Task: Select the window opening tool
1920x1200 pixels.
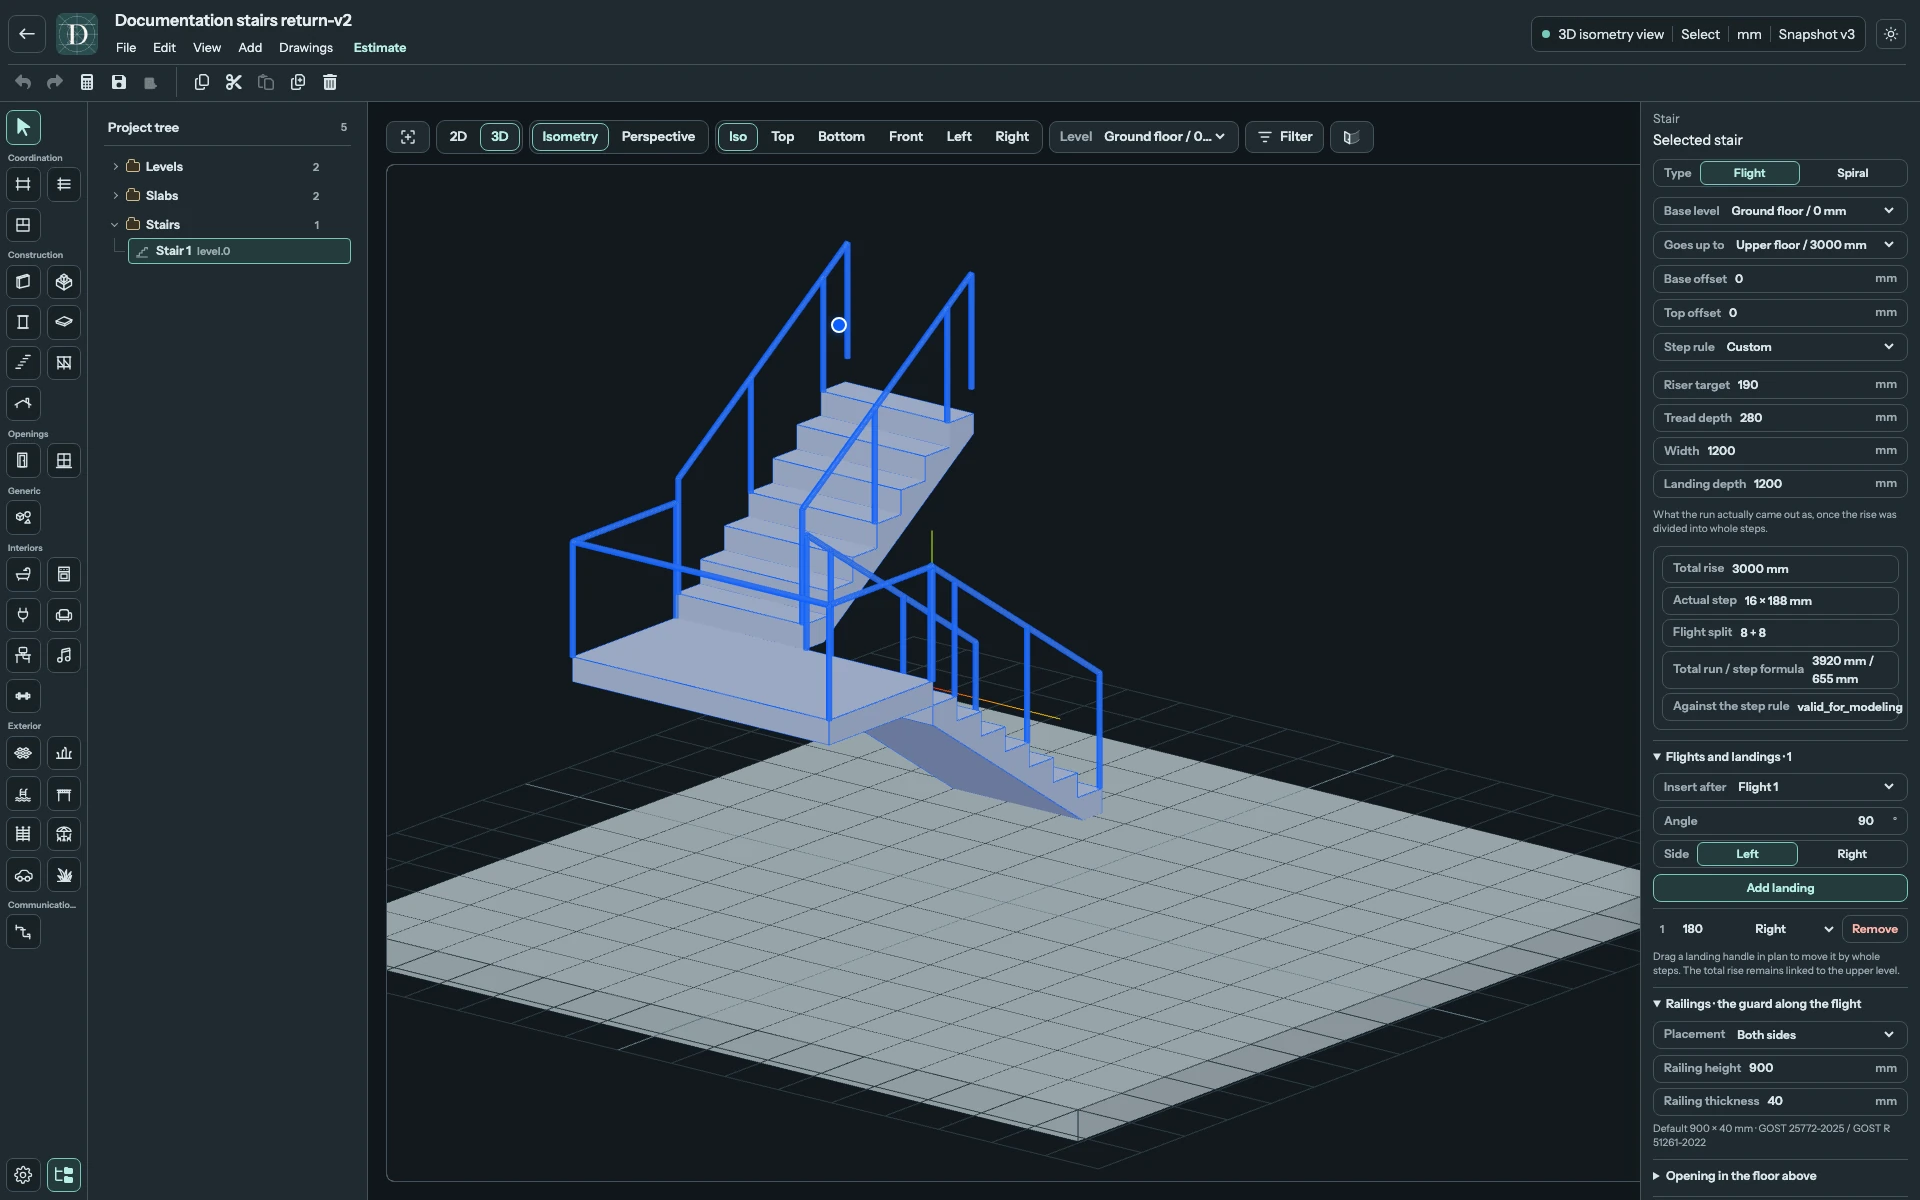Action: [64, 461]
